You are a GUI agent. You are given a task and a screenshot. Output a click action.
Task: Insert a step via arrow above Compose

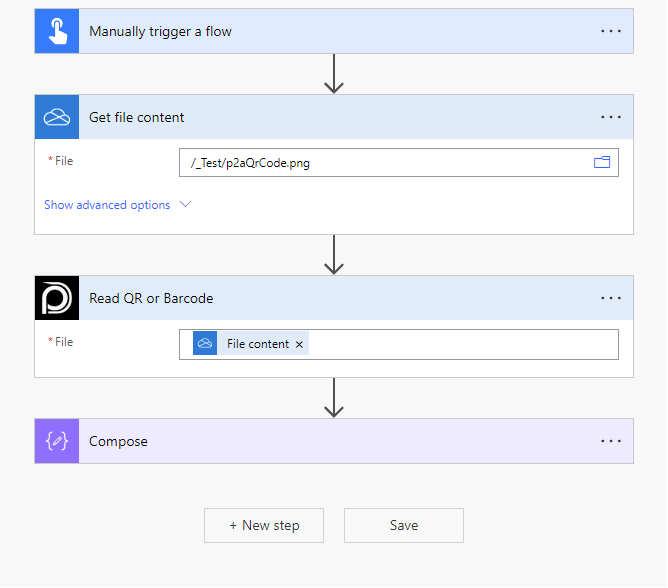point(334,398)
